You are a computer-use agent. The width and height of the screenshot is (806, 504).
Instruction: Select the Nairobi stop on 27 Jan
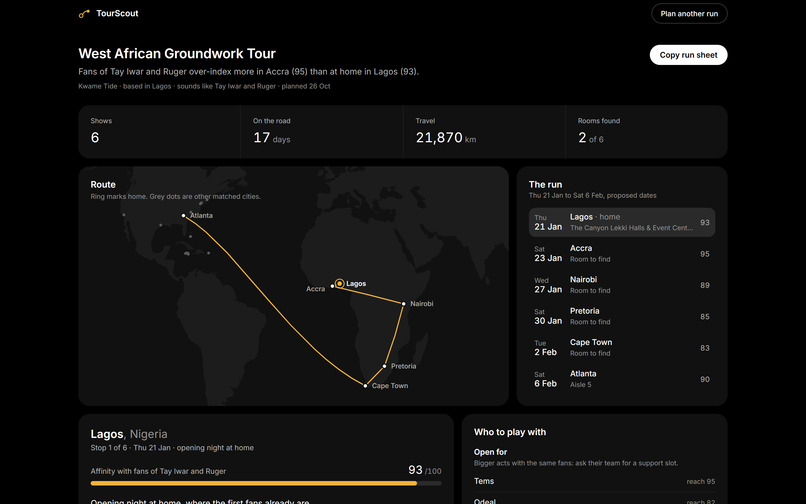[x=621, y=285]
